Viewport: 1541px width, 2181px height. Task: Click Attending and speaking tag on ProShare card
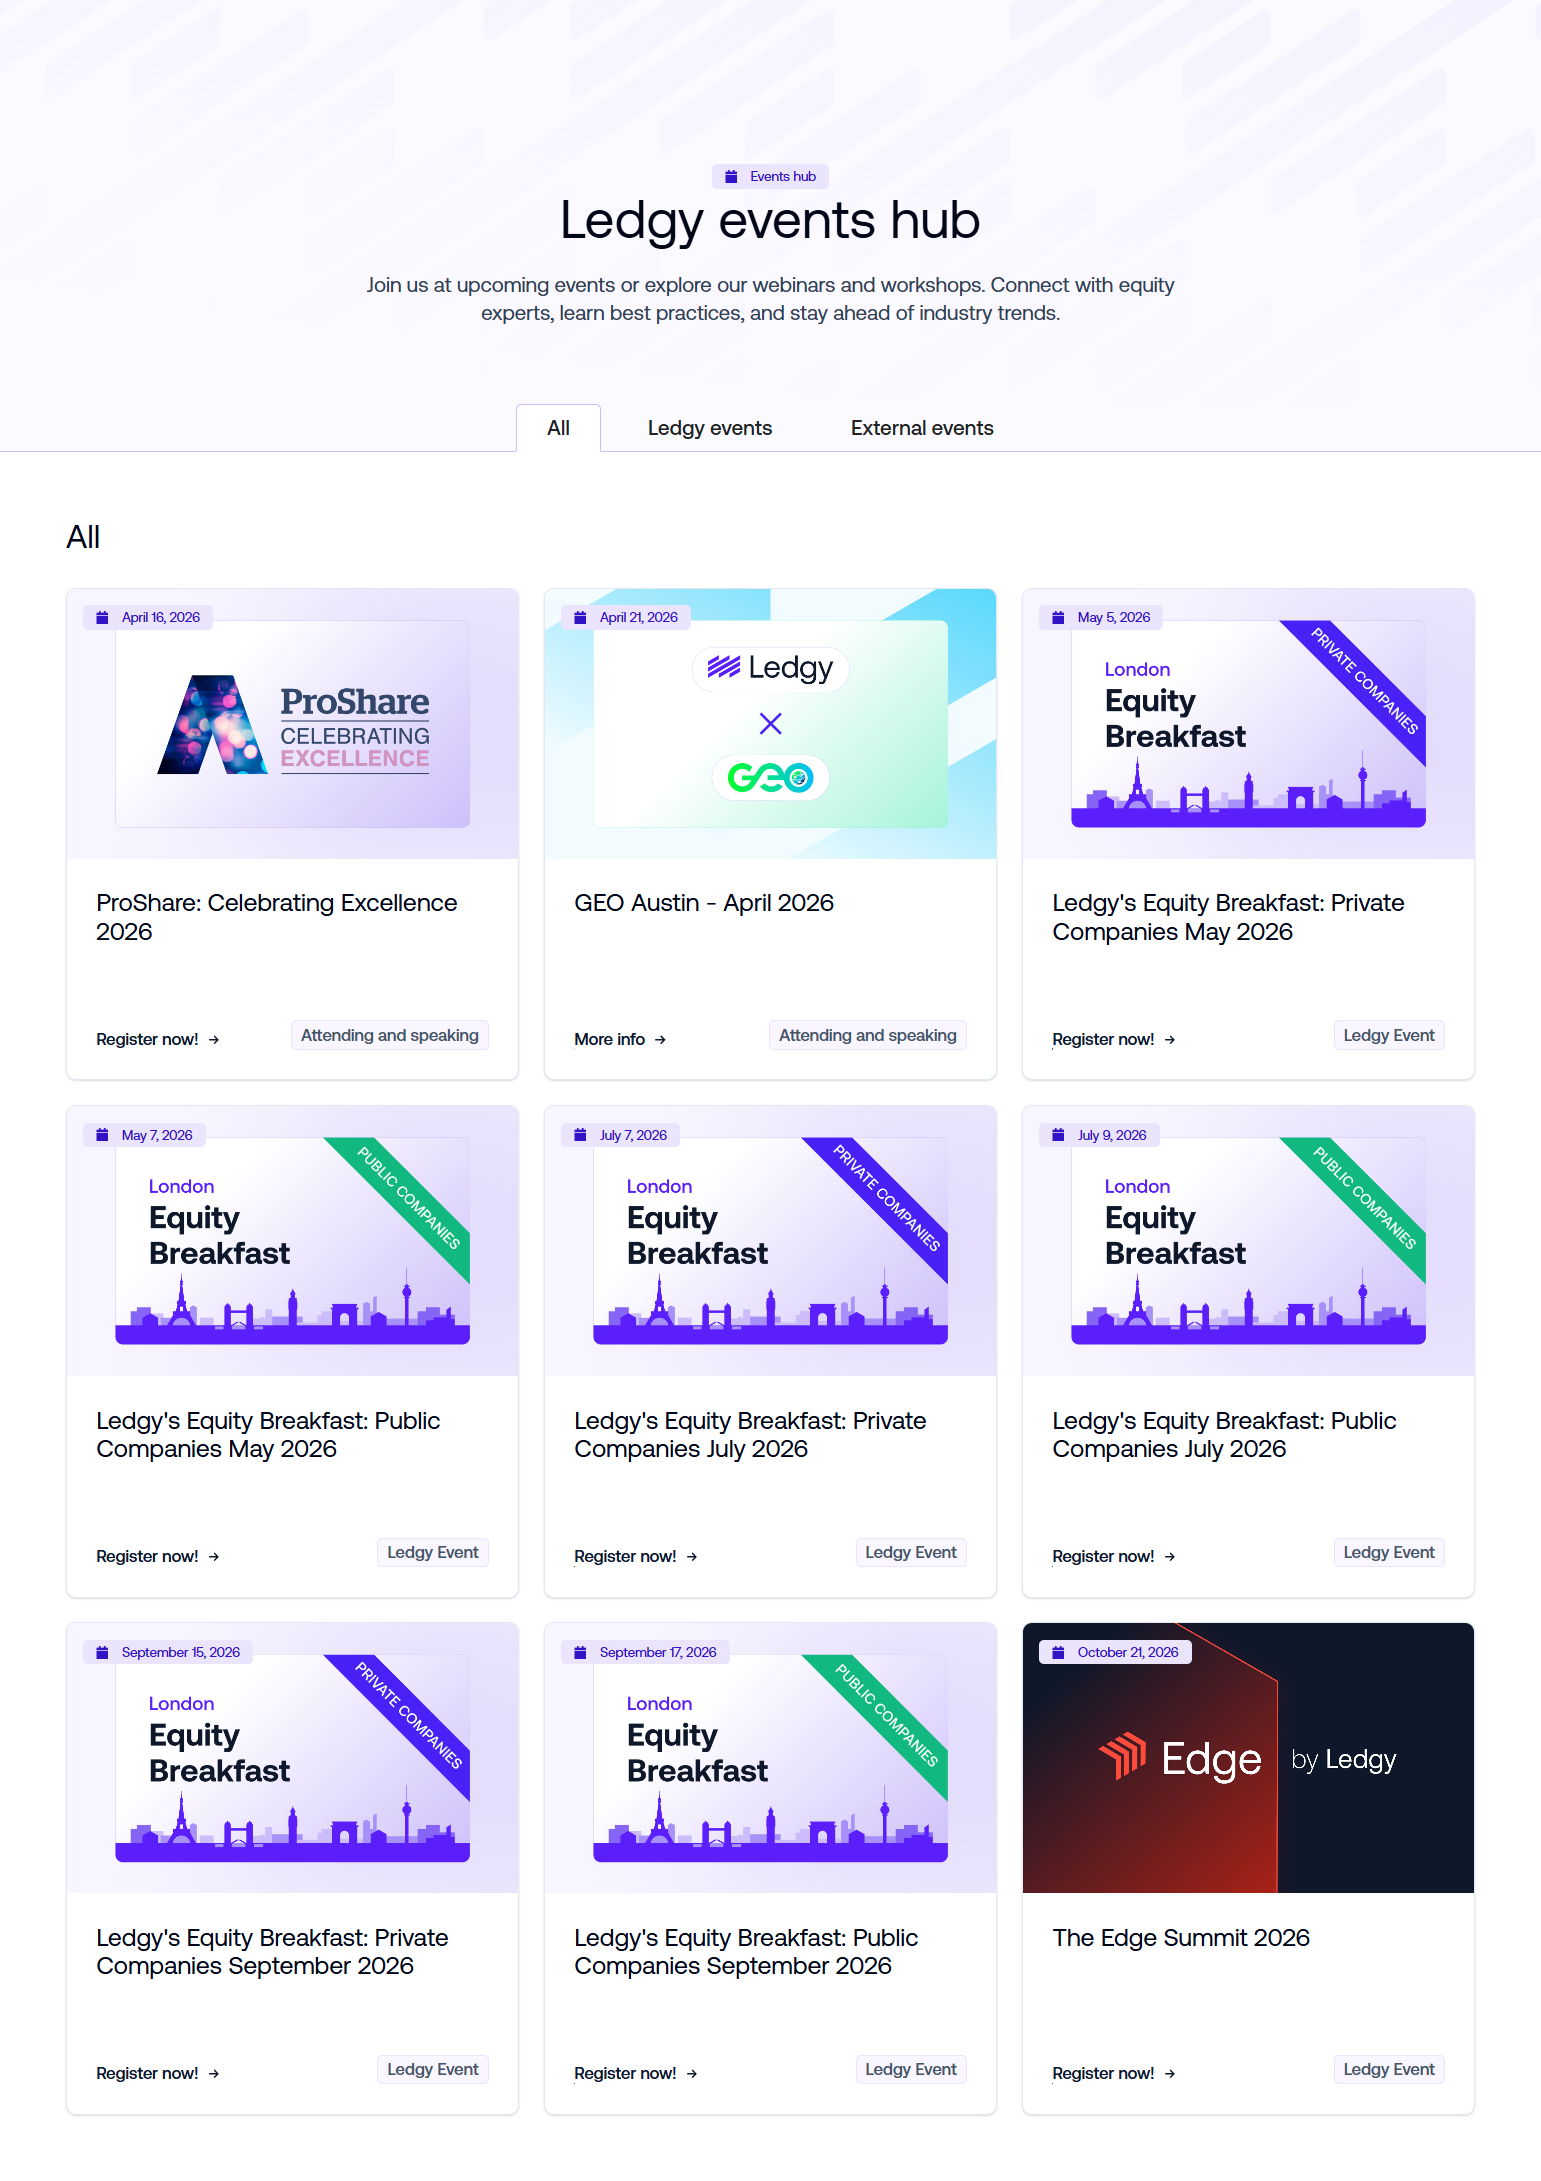point(390,1035)
